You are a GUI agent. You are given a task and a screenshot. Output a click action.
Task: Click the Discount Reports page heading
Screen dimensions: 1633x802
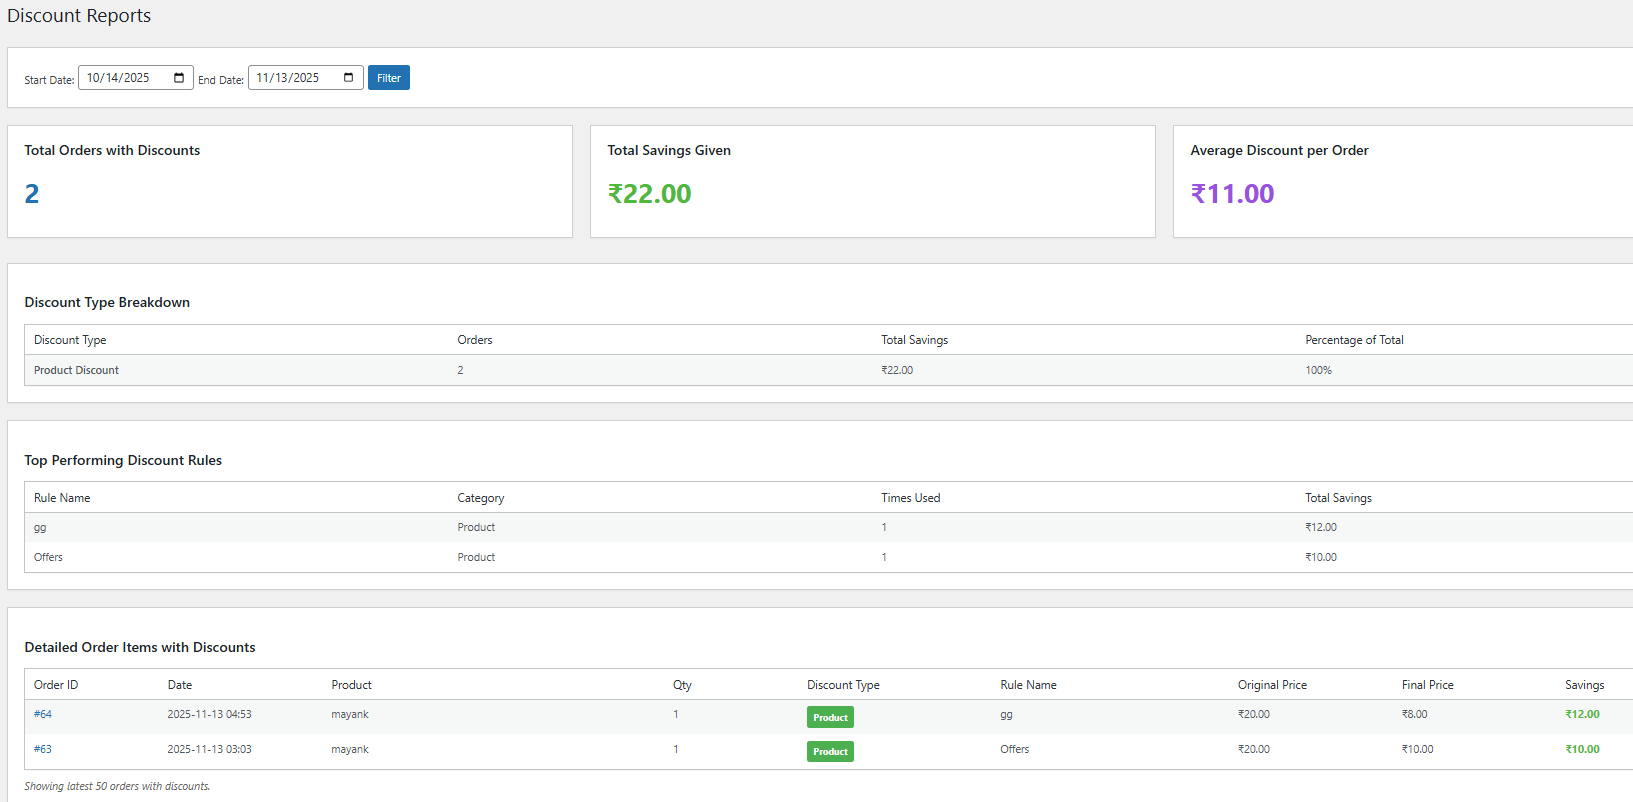(79, 16)
